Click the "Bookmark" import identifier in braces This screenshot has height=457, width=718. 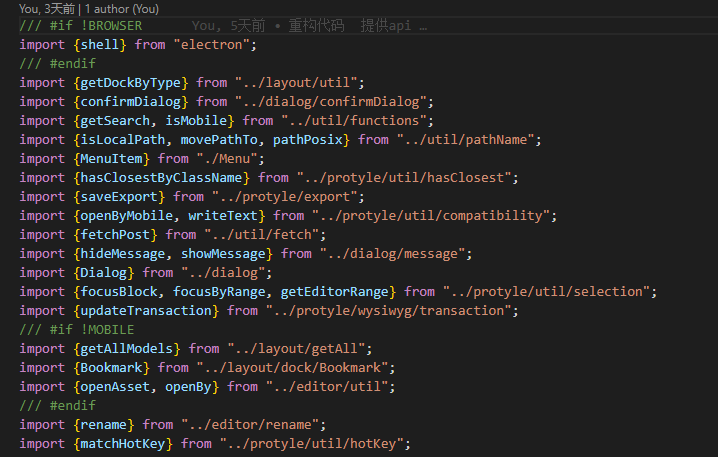click(111, 368)
